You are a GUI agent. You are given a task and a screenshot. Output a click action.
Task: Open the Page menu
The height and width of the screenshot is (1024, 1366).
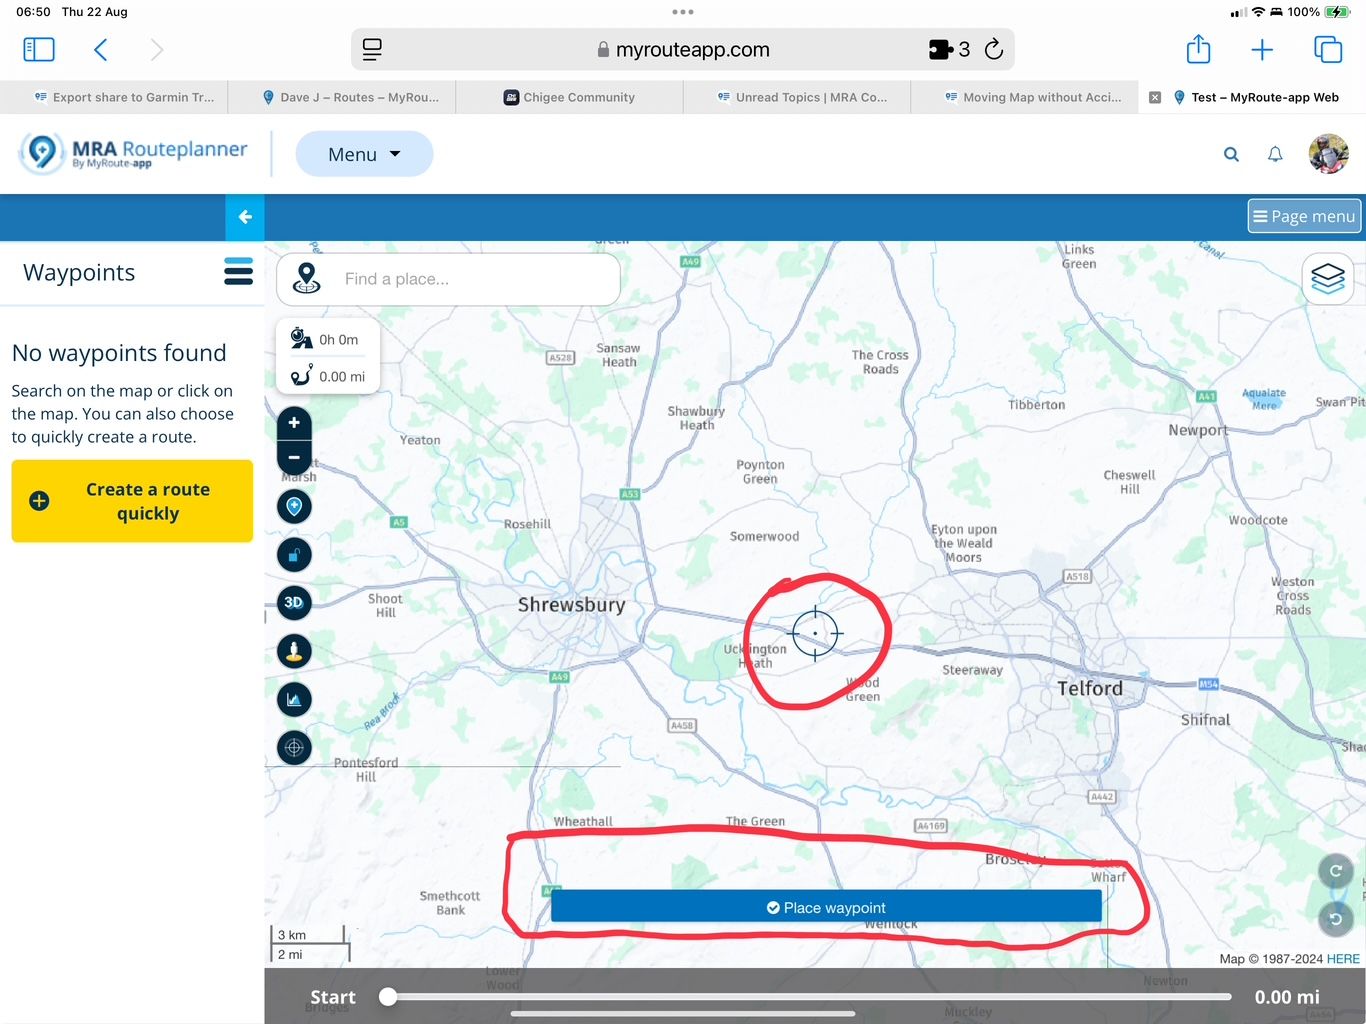(1304, 216)
